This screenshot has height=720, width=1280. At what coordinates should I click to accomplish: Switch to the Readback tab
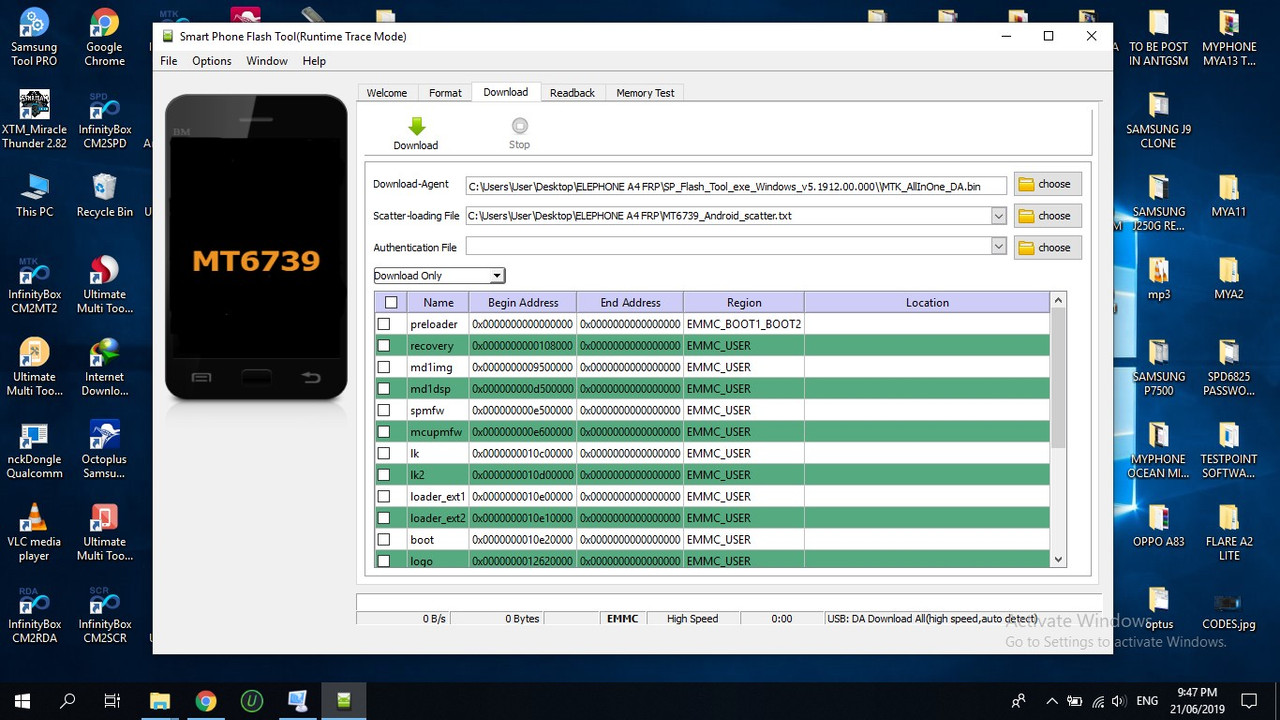pyautogui.click(x=572, y=93)
